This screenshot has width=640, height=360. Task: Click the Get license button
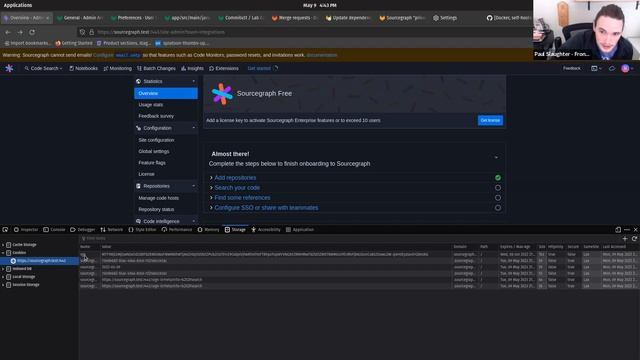pos(490,120)
